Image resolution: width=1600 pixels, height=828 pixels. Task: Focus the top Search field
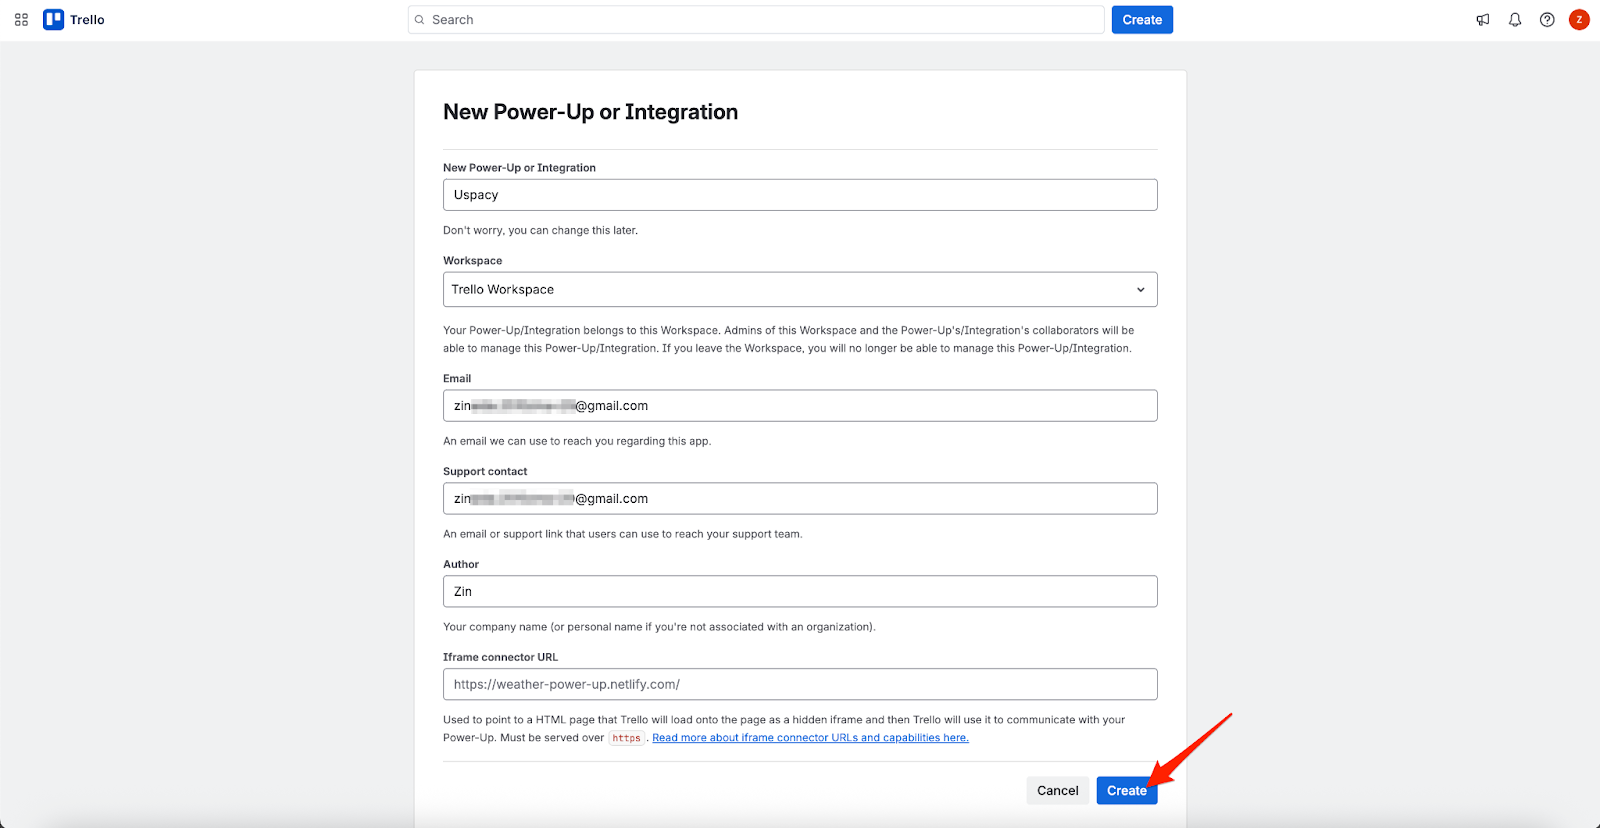pos(760,20)
